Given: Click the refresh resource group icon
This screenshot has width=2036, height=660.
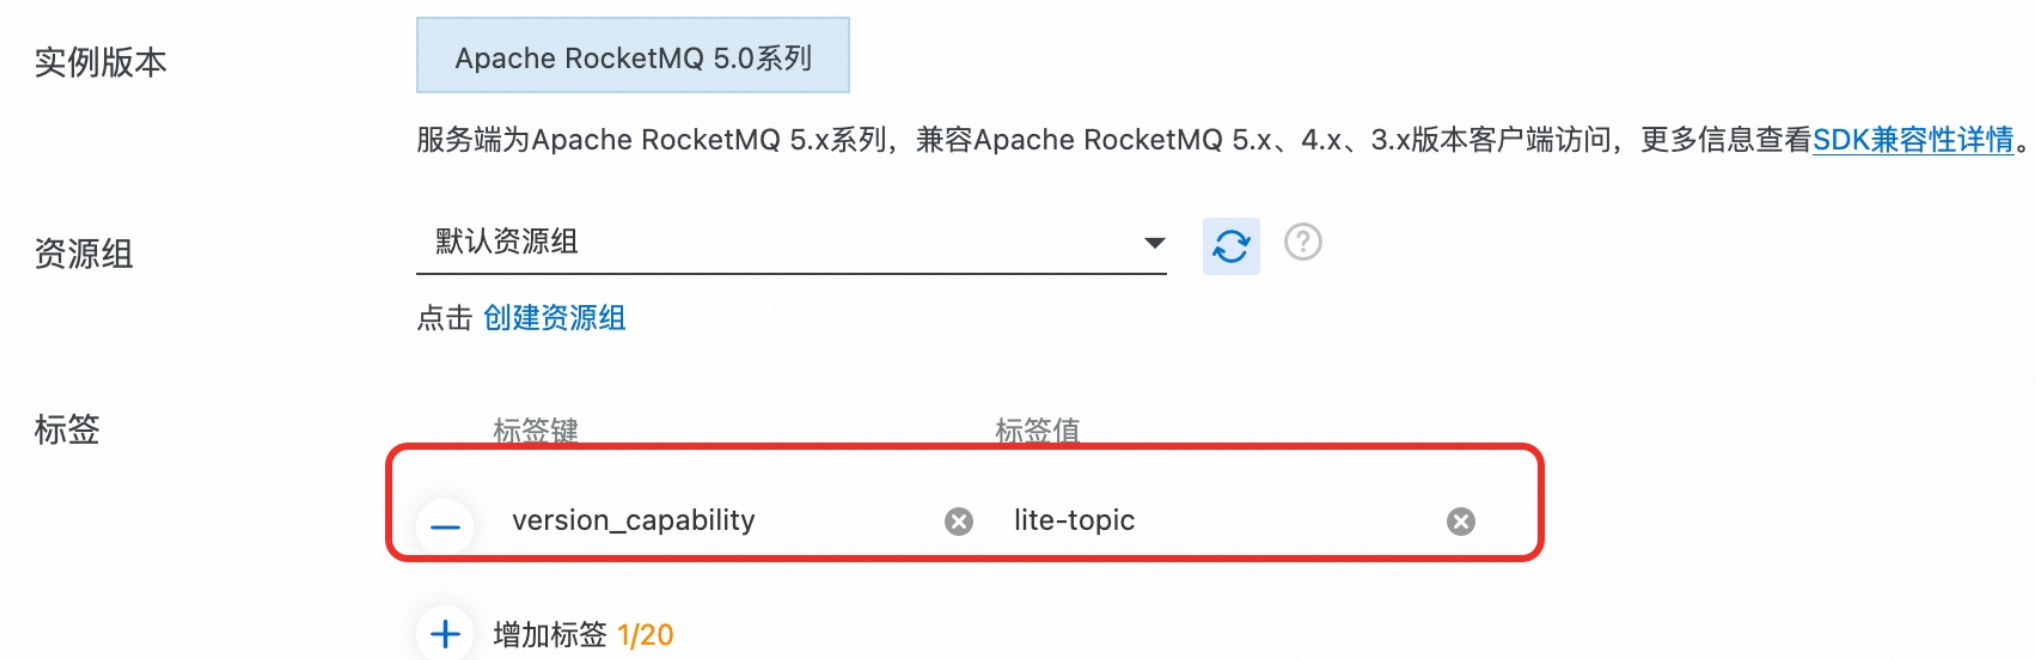Looking at the screenshot, I should coord(1231,246).
